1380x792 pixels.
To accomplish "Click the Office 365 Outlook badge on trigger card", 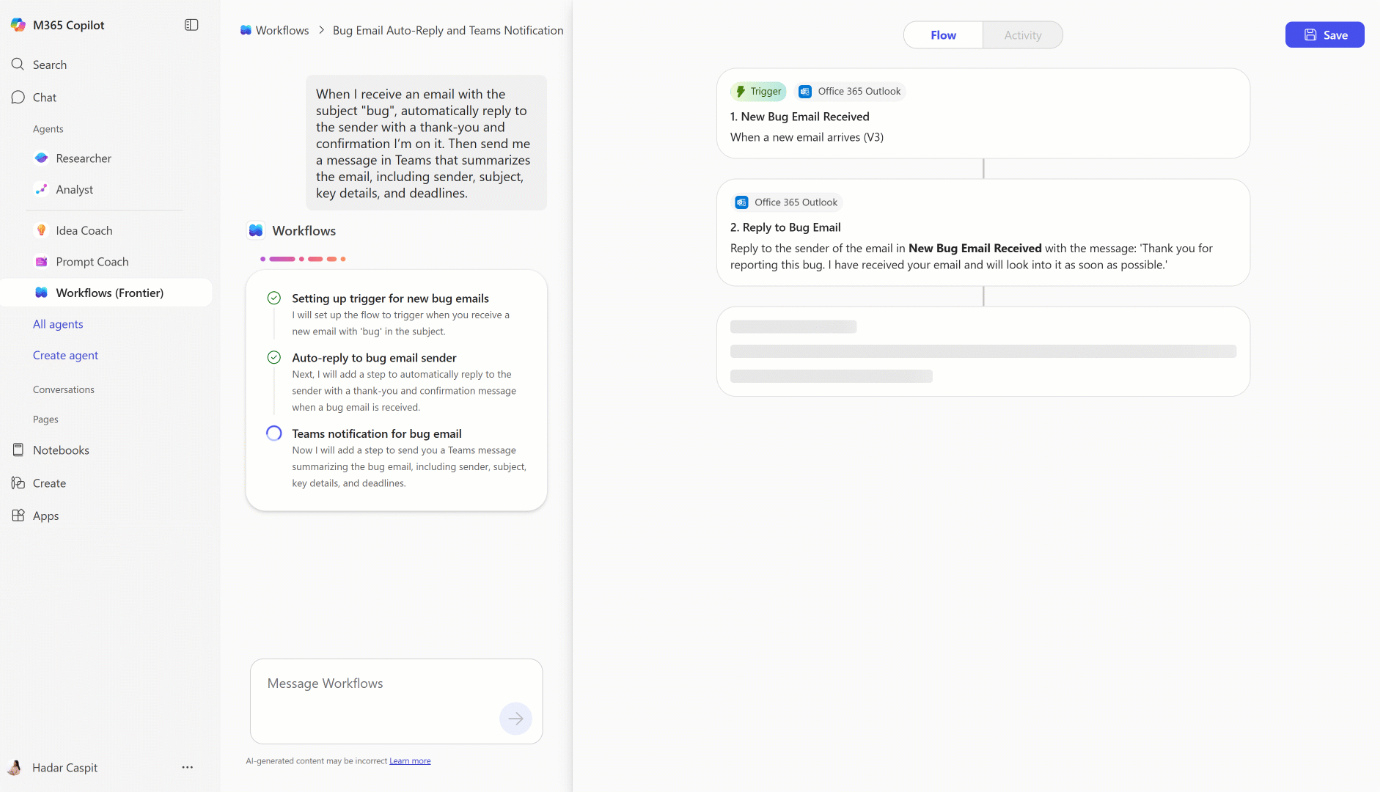I will [x=850, y=91].
